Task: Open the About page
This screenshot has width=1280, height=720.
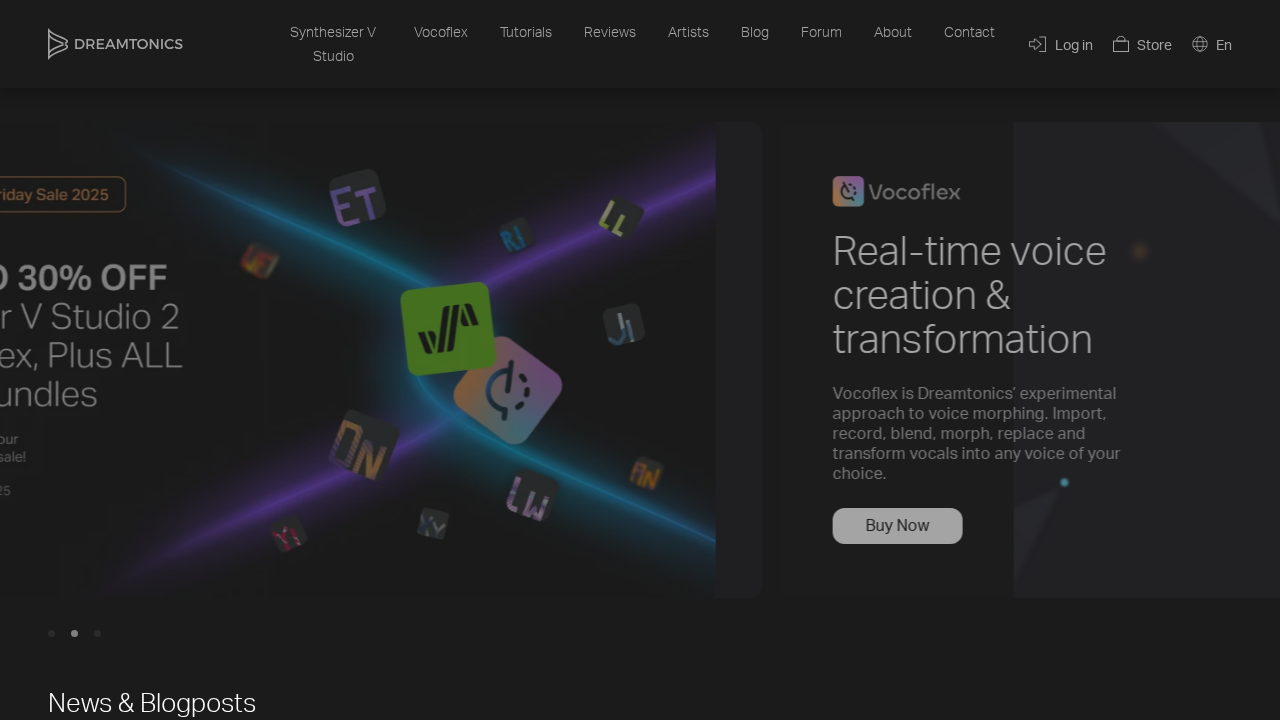Action: (x=892, y=32)
